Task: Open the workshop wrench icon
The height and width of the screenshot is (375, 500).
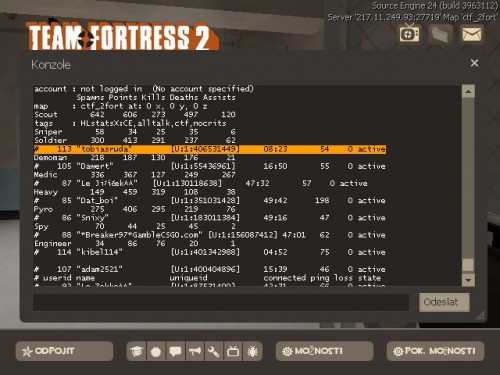Action: (214, 351)
